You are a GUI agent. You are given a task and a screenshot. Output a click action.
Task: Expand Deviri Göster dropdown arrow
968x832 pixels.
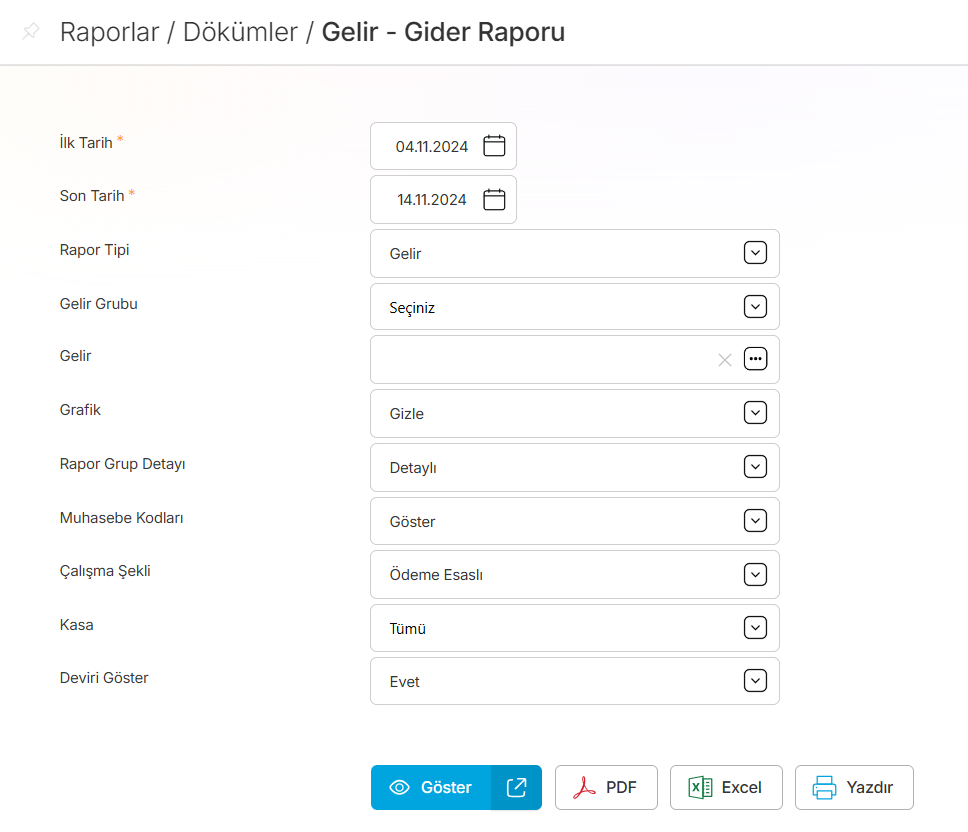click(x=756, y=681)
